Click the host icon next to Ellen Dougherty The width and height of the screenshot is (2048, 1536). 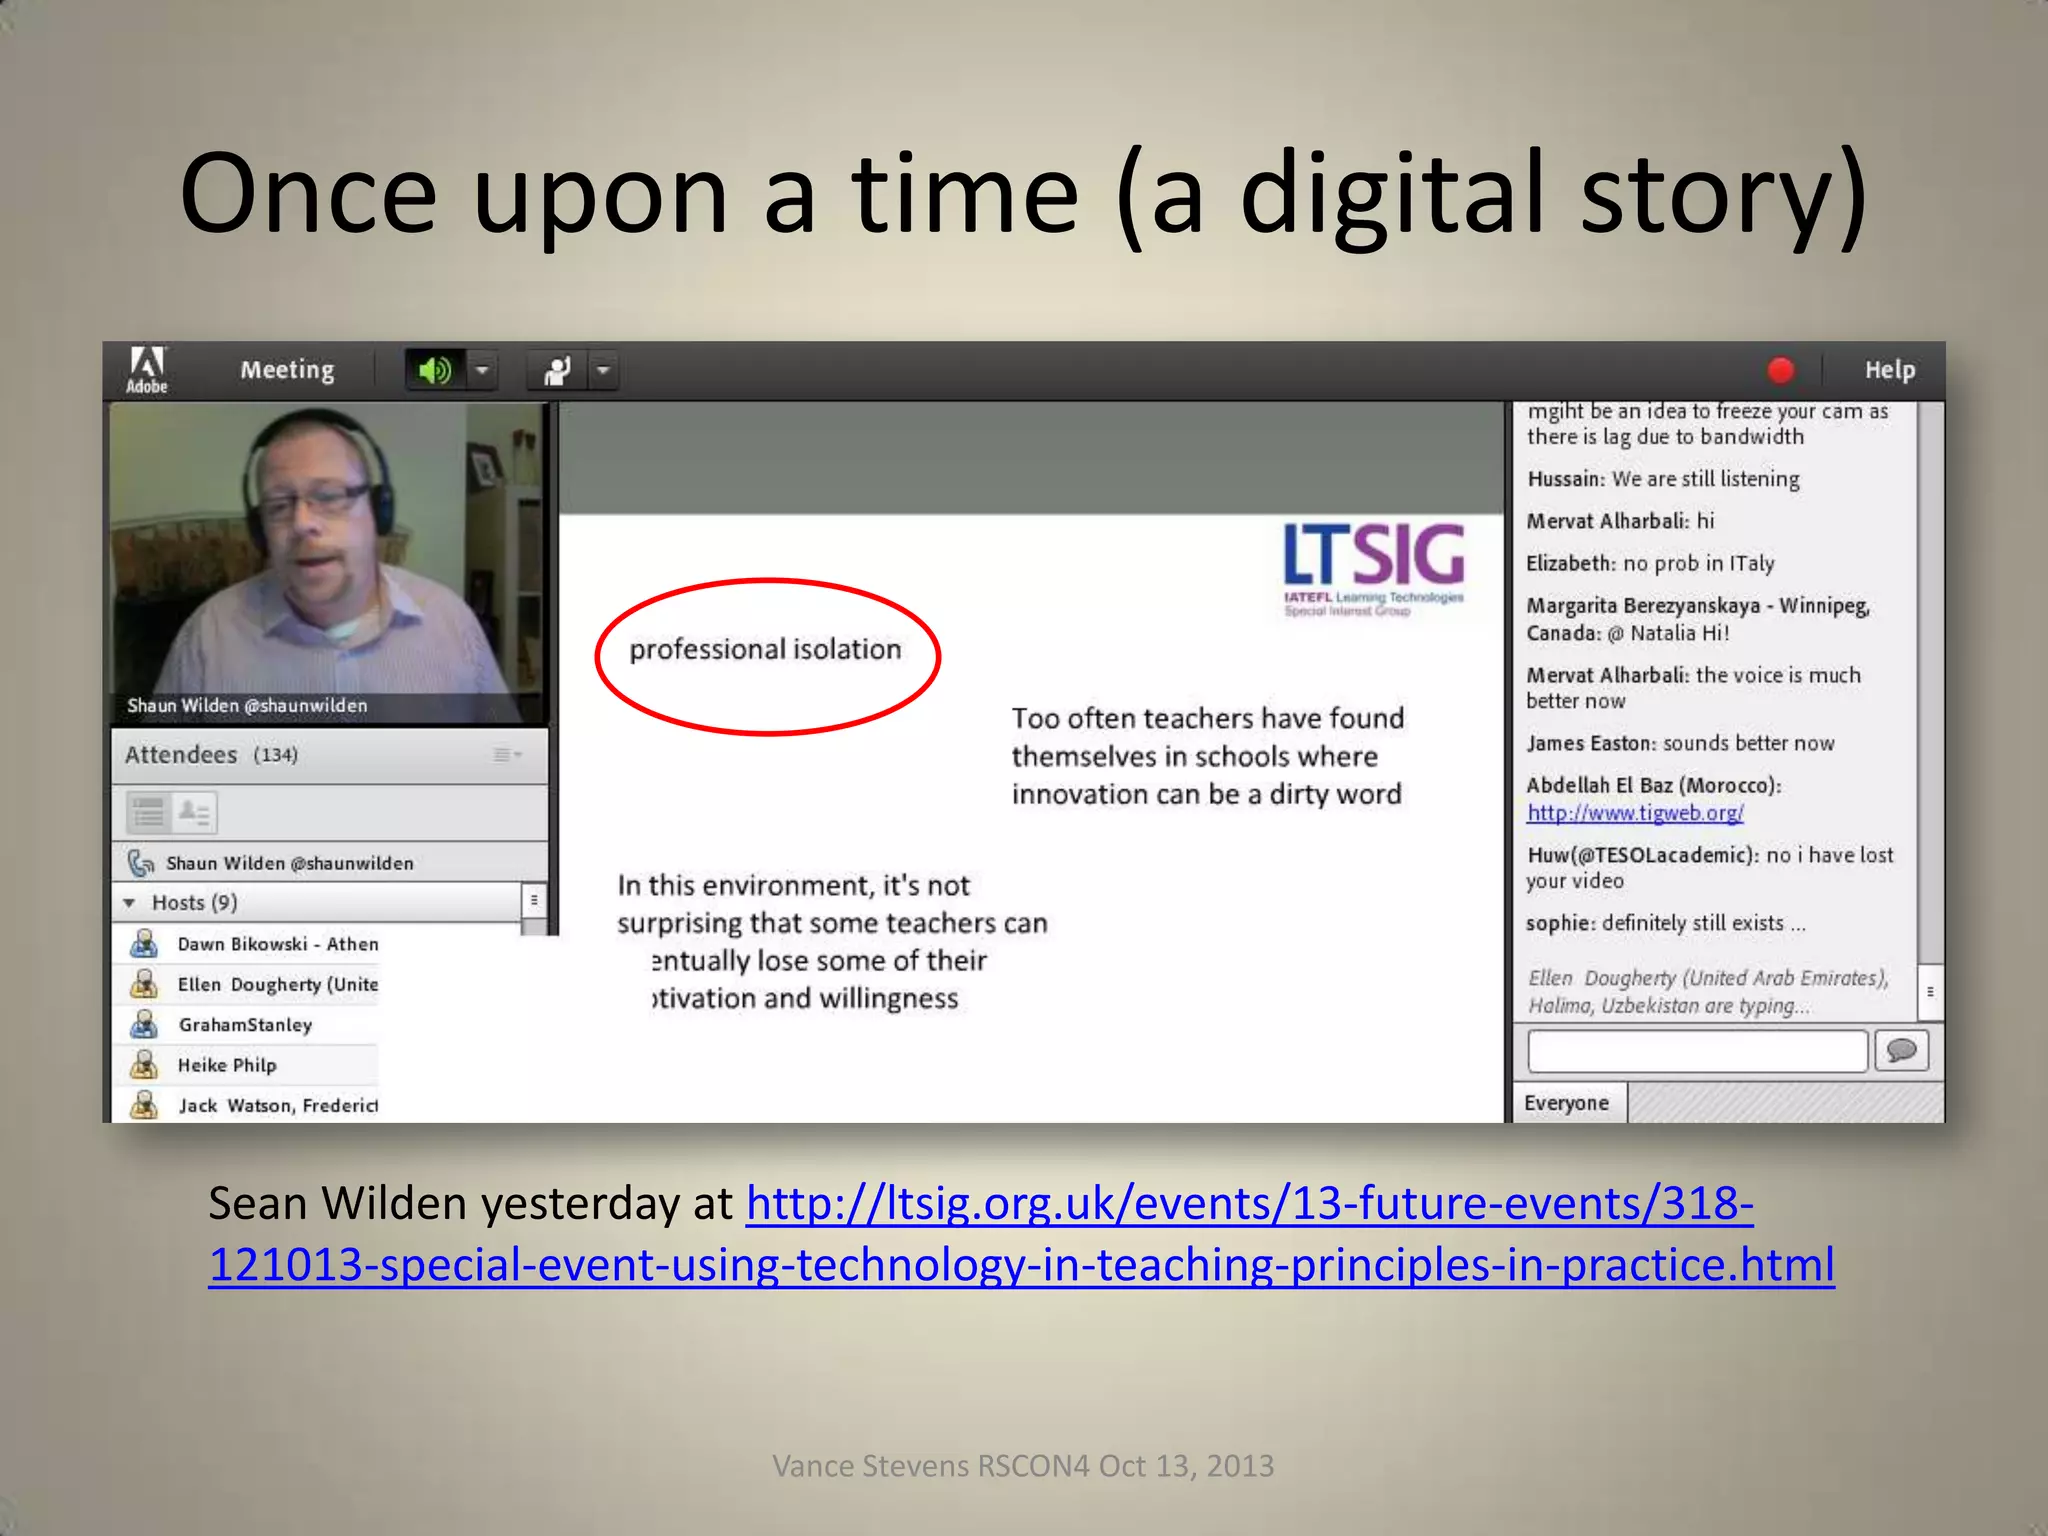point(144,984)
